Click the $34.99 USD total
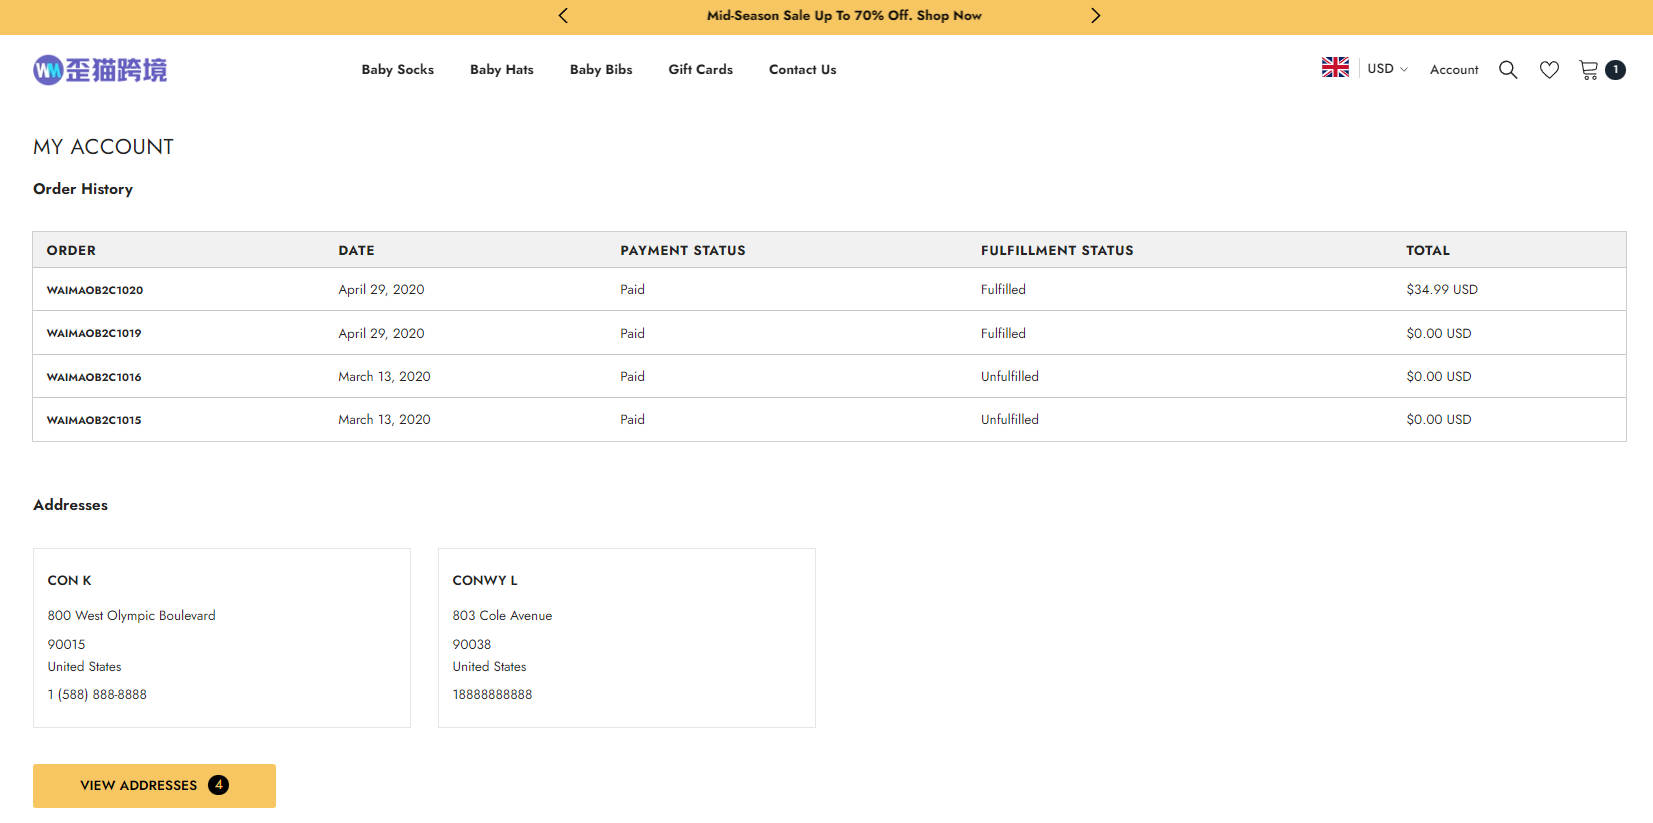1653x823 pixels. point(1442,289)
